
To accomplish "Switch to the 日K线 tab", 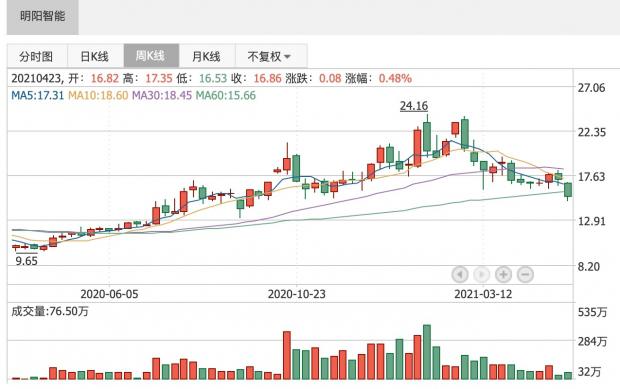I will point(95,56).
